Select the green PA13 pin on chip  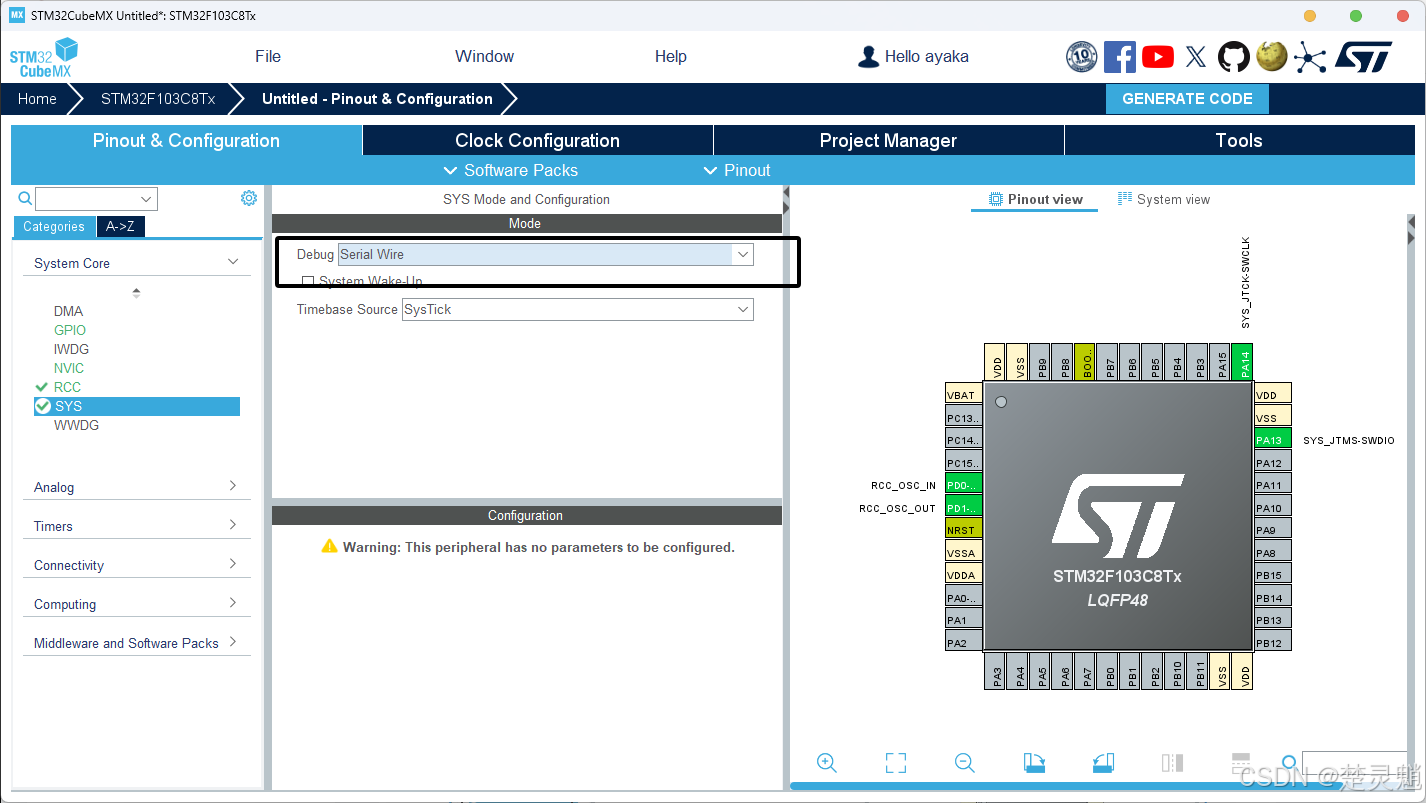click(x=1272, y=440)
